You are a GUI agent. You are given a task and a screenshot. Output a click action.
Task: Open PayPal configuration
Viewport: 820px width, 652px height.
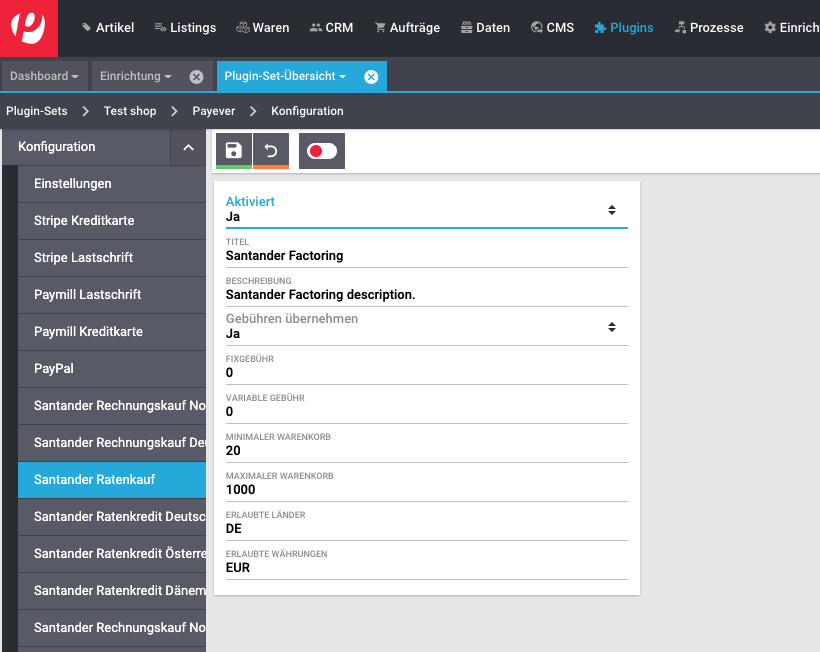pos(112,369)
